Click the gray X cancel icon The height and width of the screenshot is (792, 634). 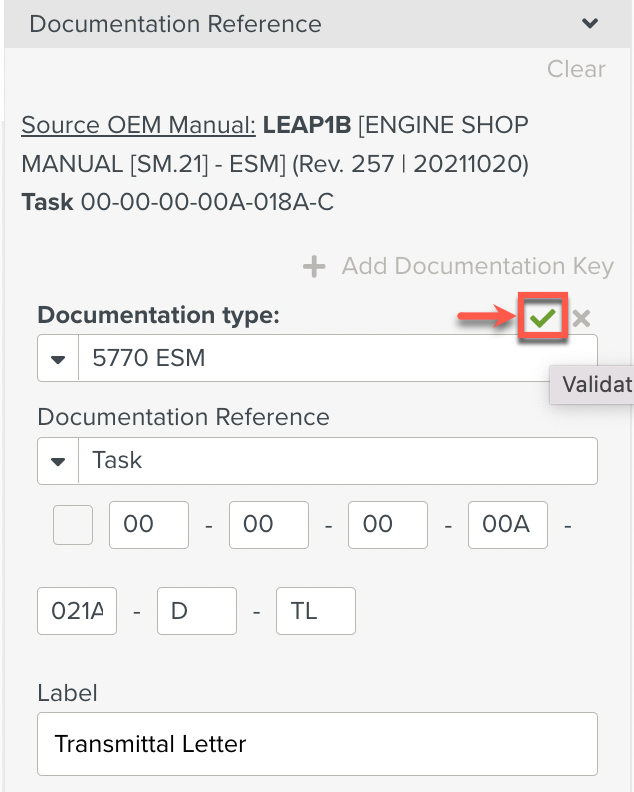582,319
